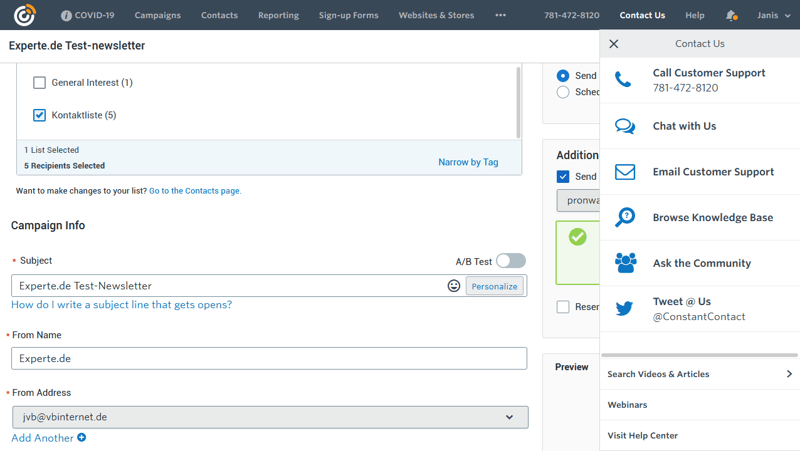The height and width of the screenshot is (451, 800).
Task: Open Chat with Us speech bubble icon
Action: pos(625,126)
